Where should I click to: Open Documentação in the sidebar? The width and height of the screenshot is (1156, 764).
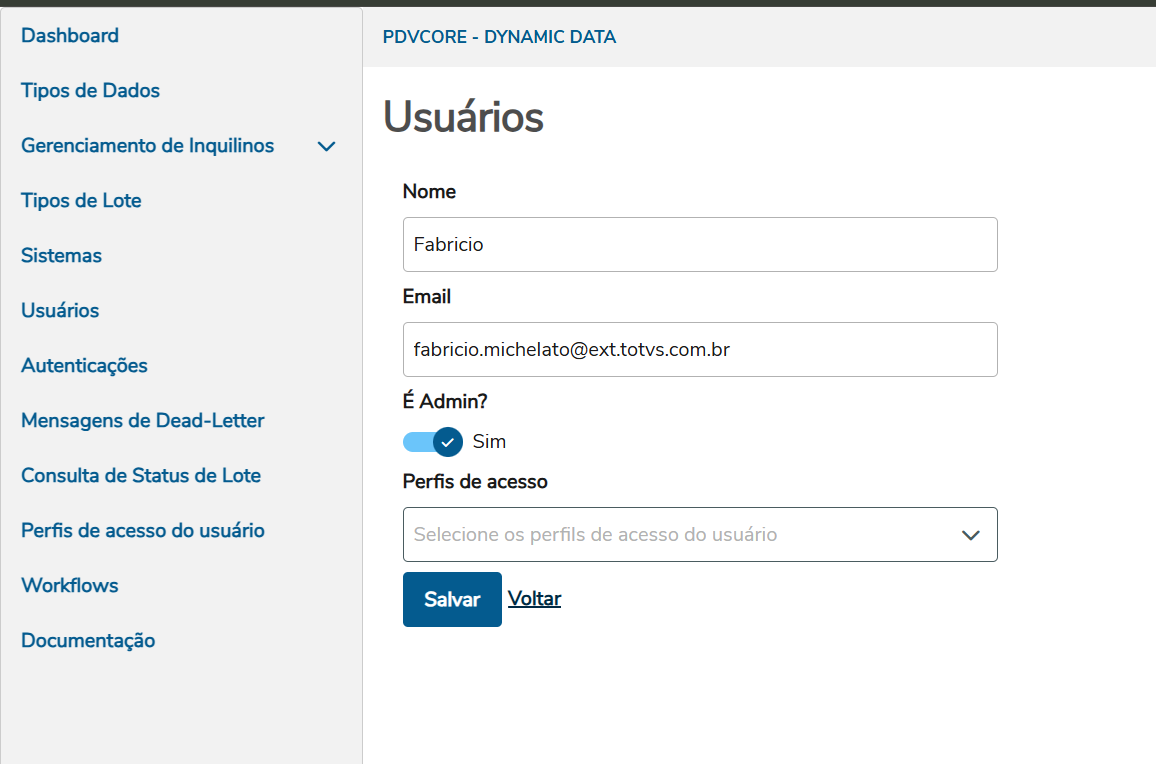(88, 641)
